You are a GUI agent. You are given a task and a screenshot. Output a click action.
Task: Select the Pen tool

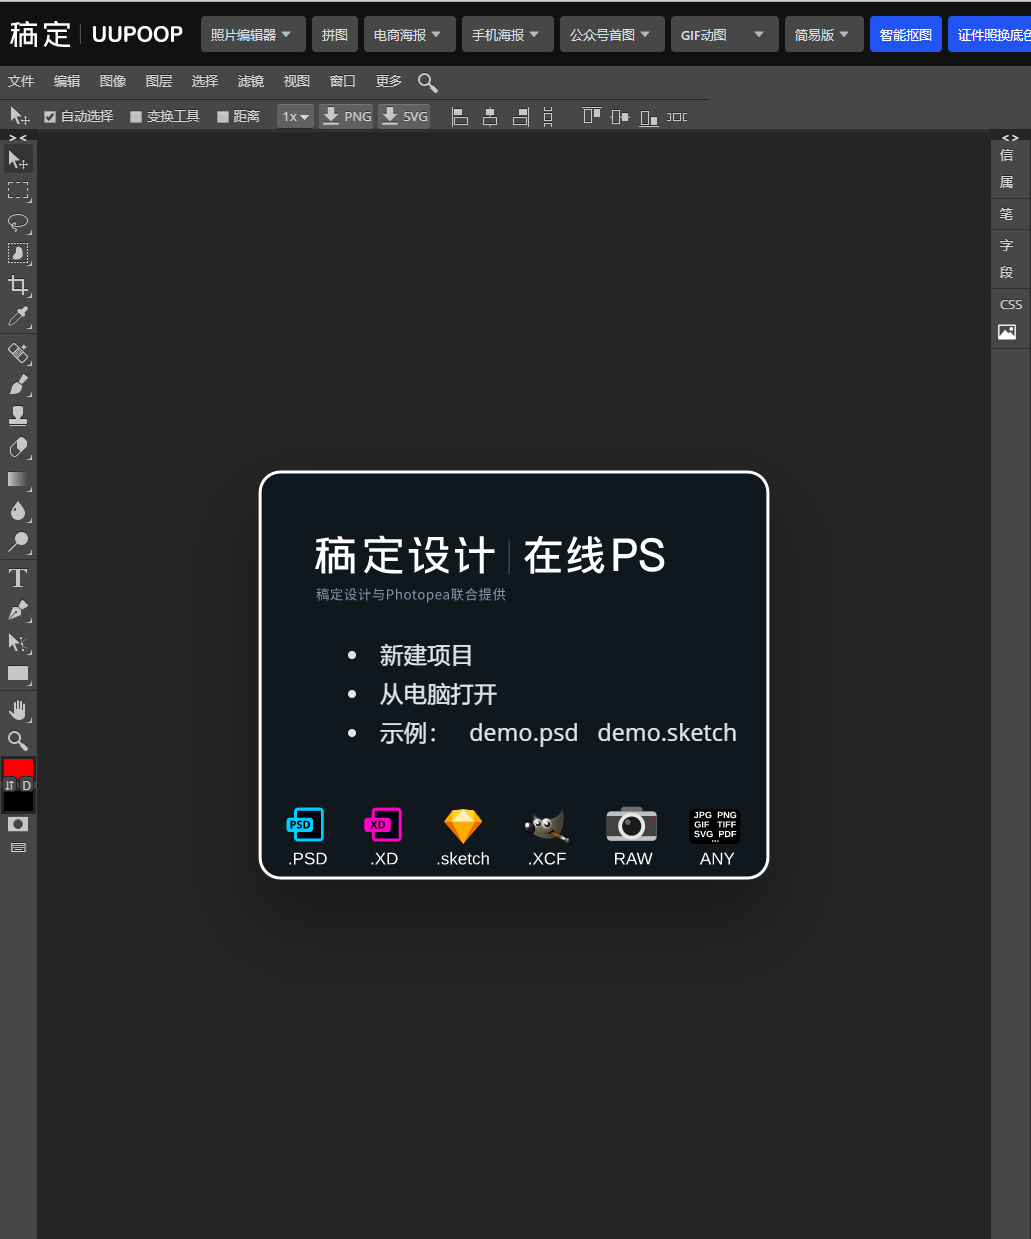tap(18, 610)
